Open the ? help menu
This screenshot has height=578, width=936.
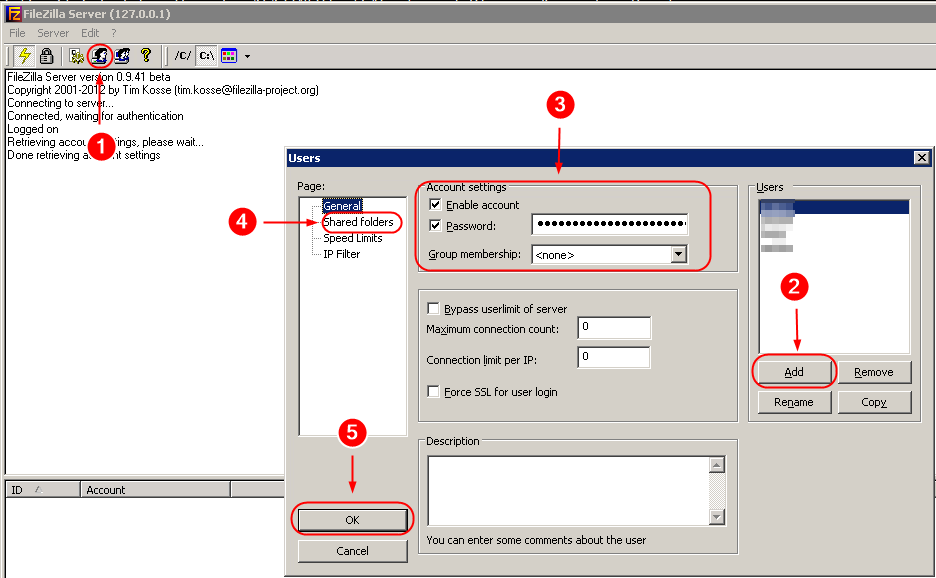(113, 33)
